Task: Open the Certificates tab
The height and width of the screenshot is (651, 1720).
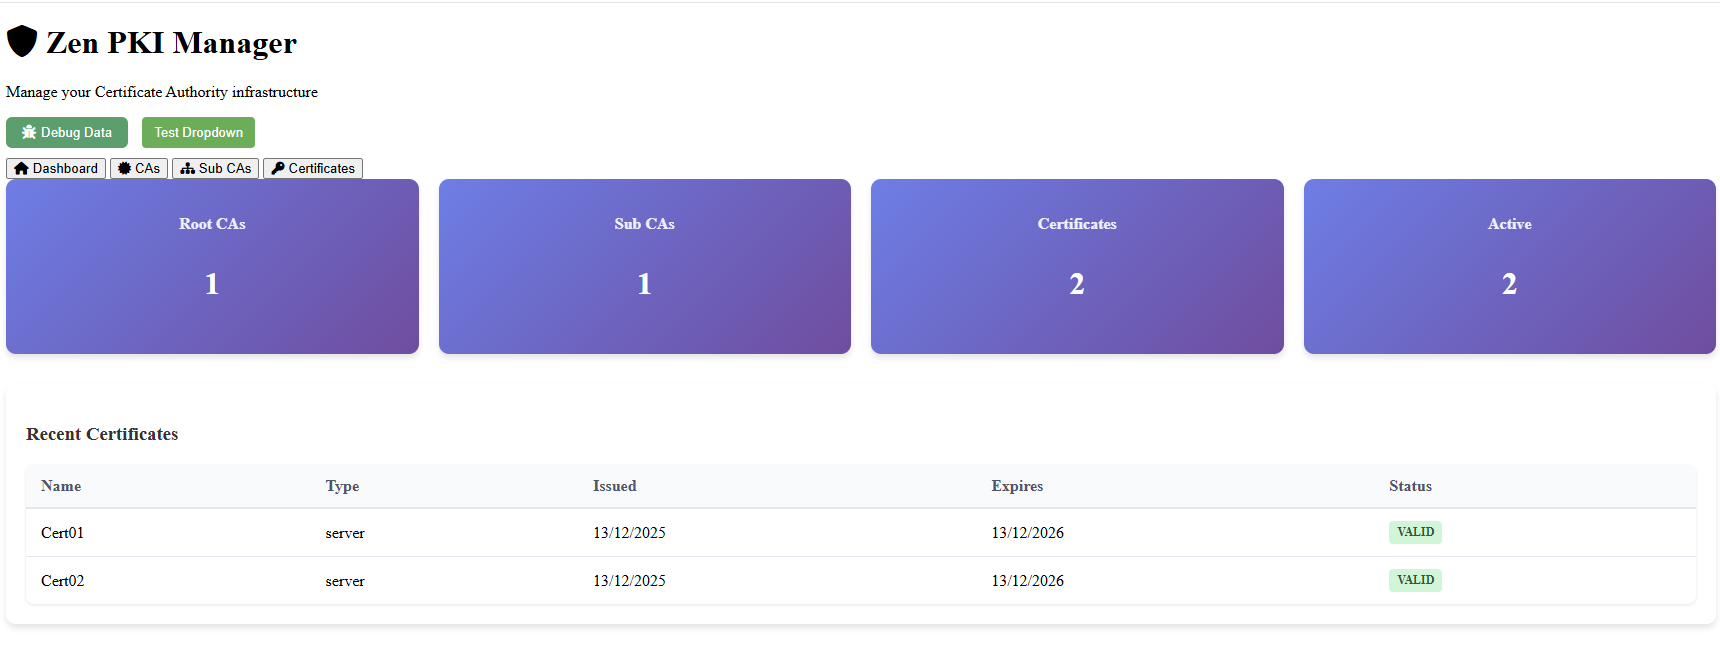Action: 313,168
